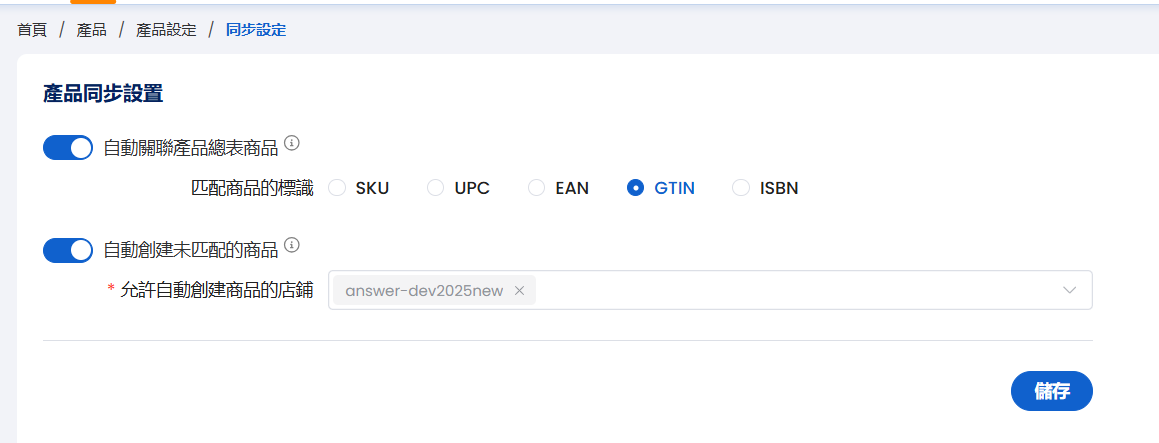Image resolution: width=1159 pixels, height=443 pixels.
Task: Click the selected GTIN radio button
Action: pyautogui.click(x=635, y=188)
